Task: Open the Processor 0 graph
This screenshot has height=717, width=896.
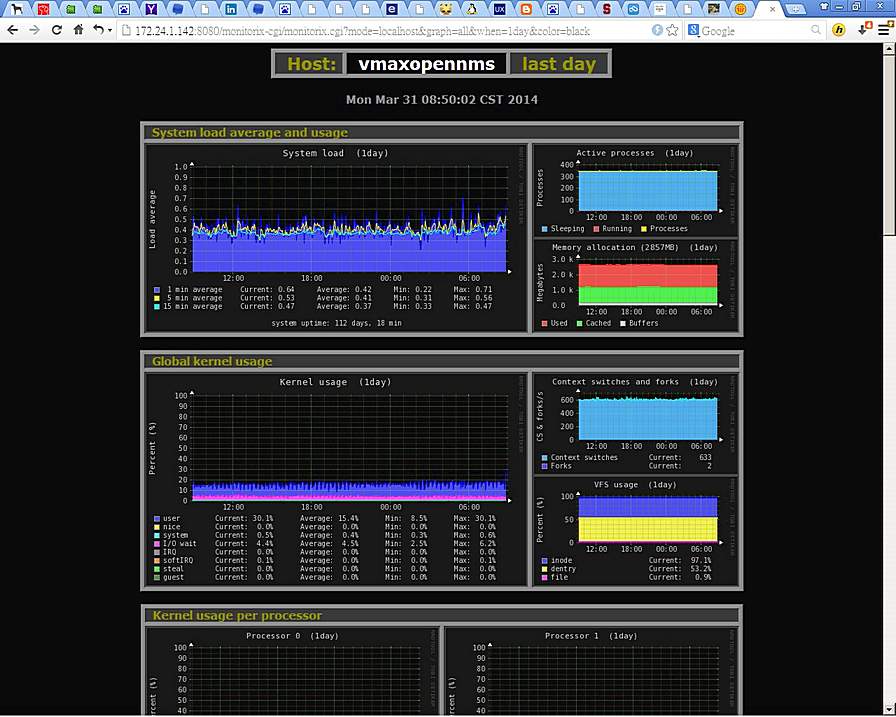Action: pyautogui.click(x=292, y=672)
